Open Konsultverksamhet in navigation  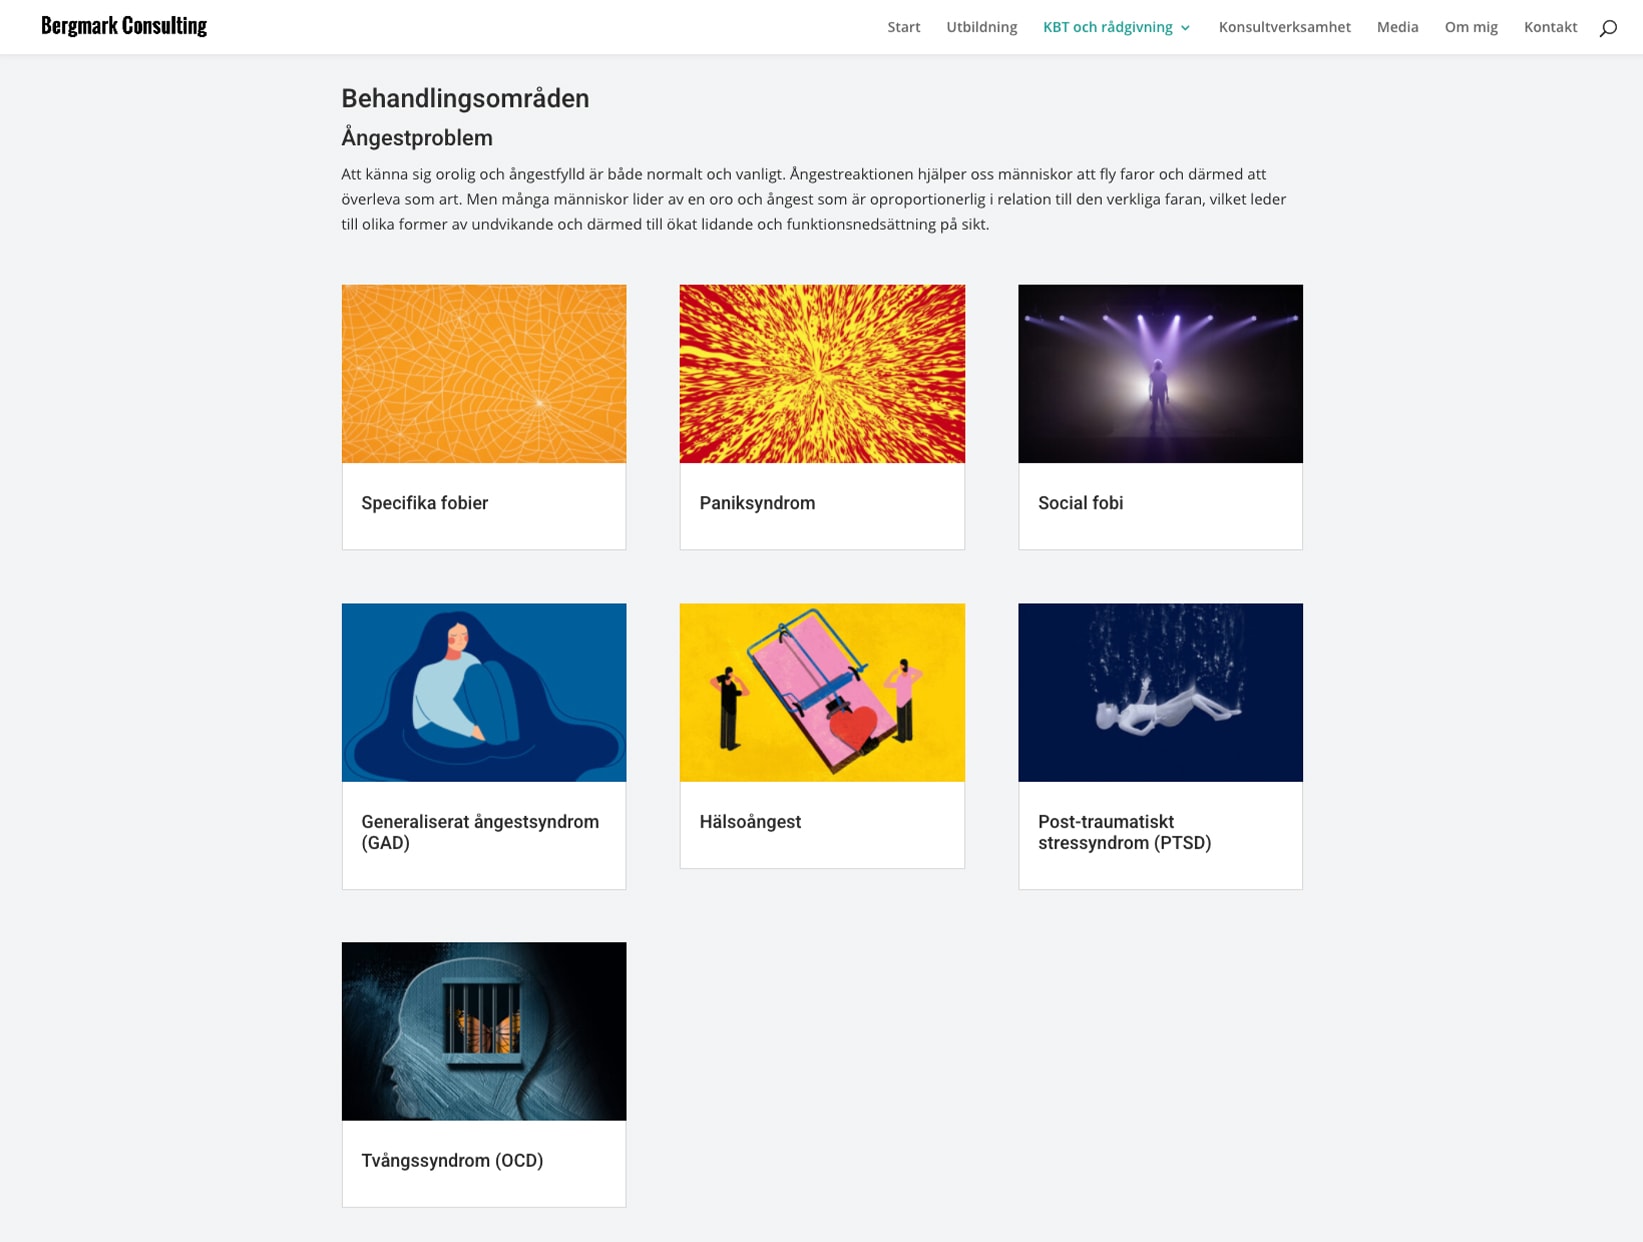pyautogui.click(x=1284, y=27)
